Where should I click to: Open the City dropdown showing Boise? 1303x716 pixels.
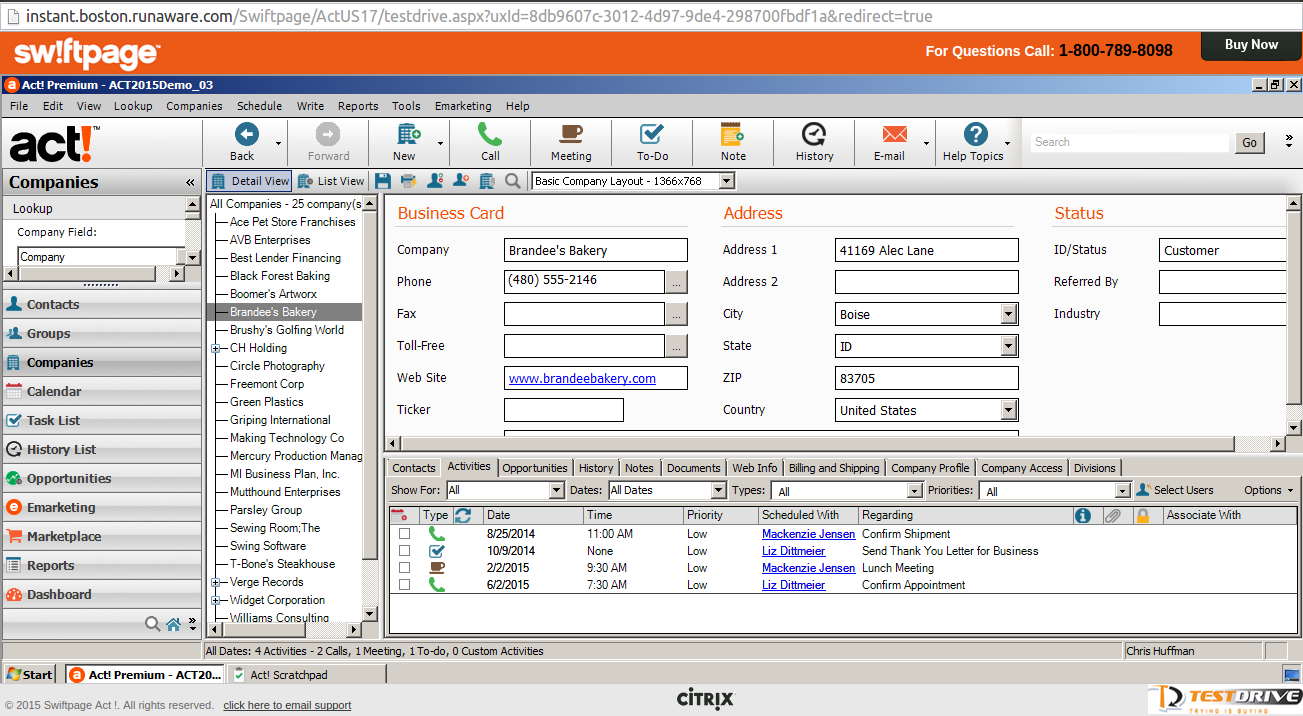pyautogui.click(x=1009, y=314)
